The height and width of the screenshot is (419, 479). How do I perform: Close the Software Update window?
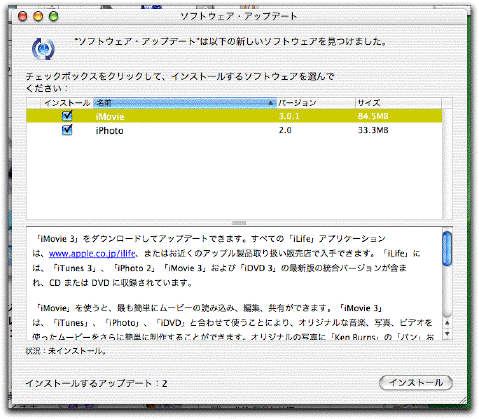23,16
